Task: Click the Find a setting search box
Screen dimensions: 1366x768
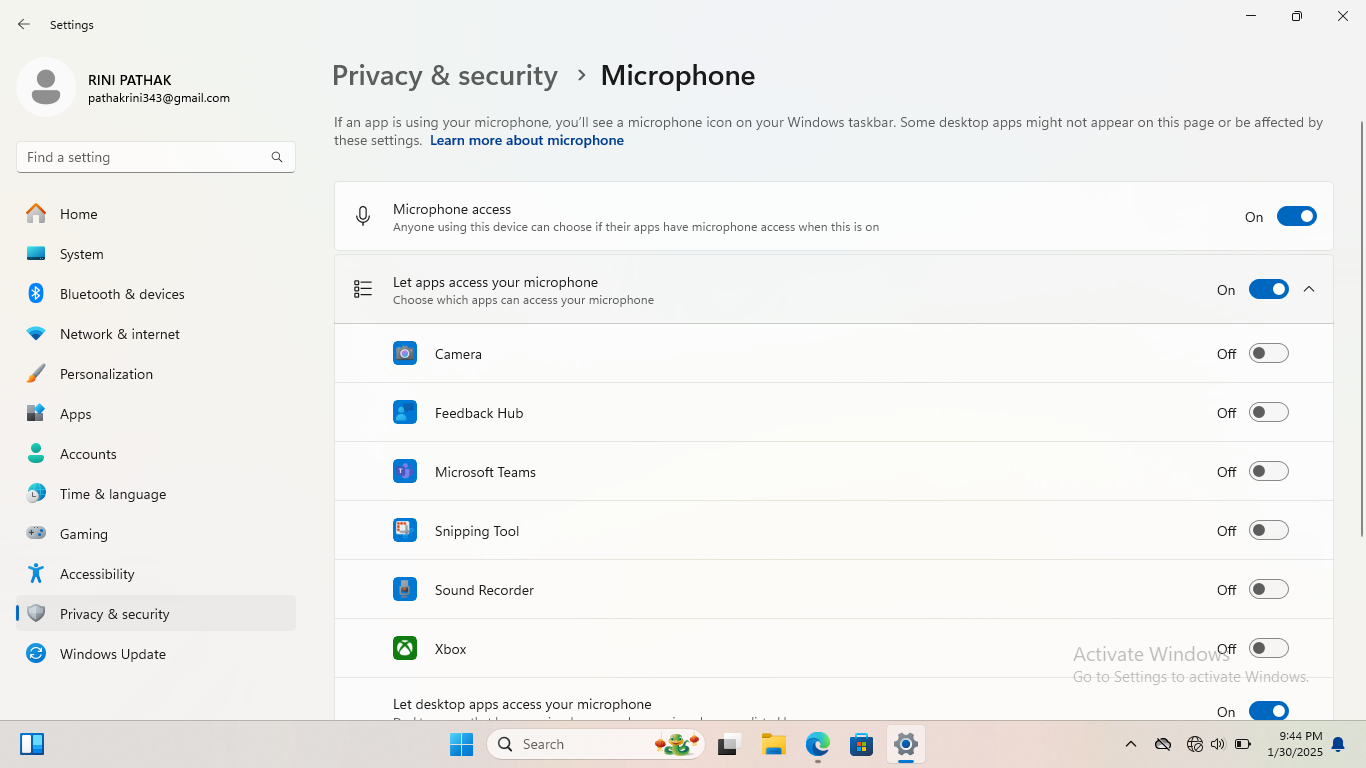Action: (145, 157)
